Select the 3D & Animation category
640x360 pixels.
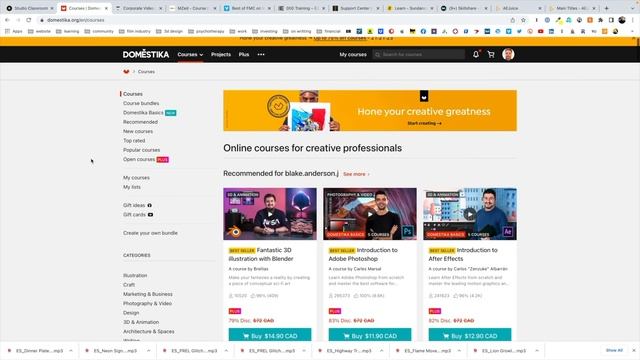[x=141, y=322]
